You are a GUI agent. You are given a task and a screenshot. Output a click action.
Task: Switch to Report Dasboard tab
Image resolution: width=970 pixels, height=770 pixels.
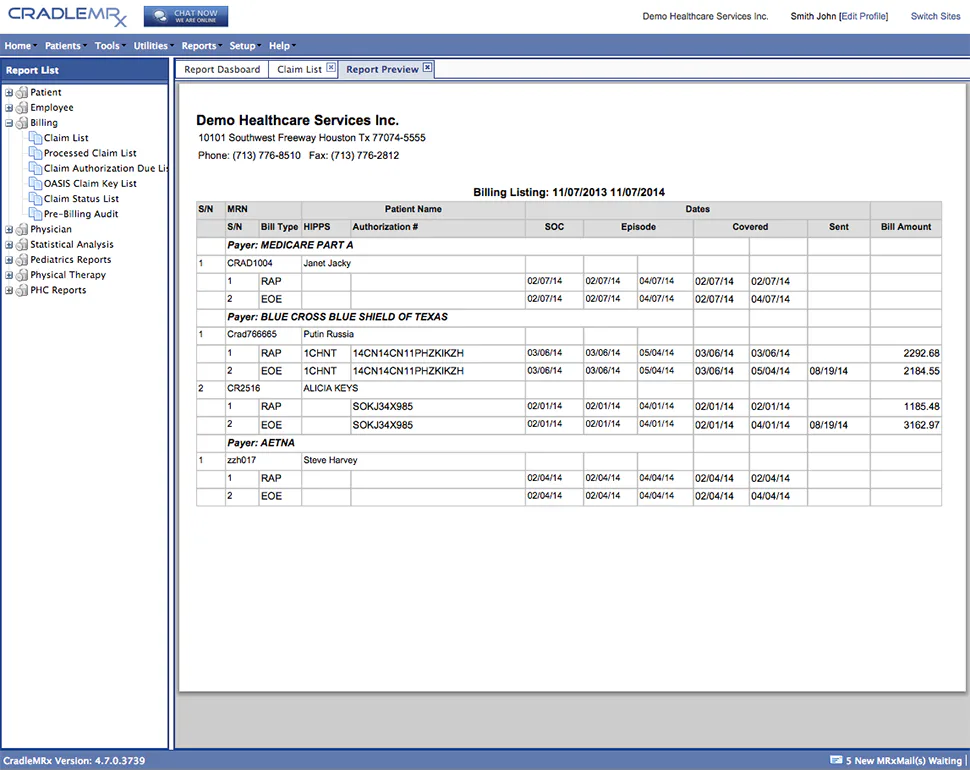click(222, 69)
